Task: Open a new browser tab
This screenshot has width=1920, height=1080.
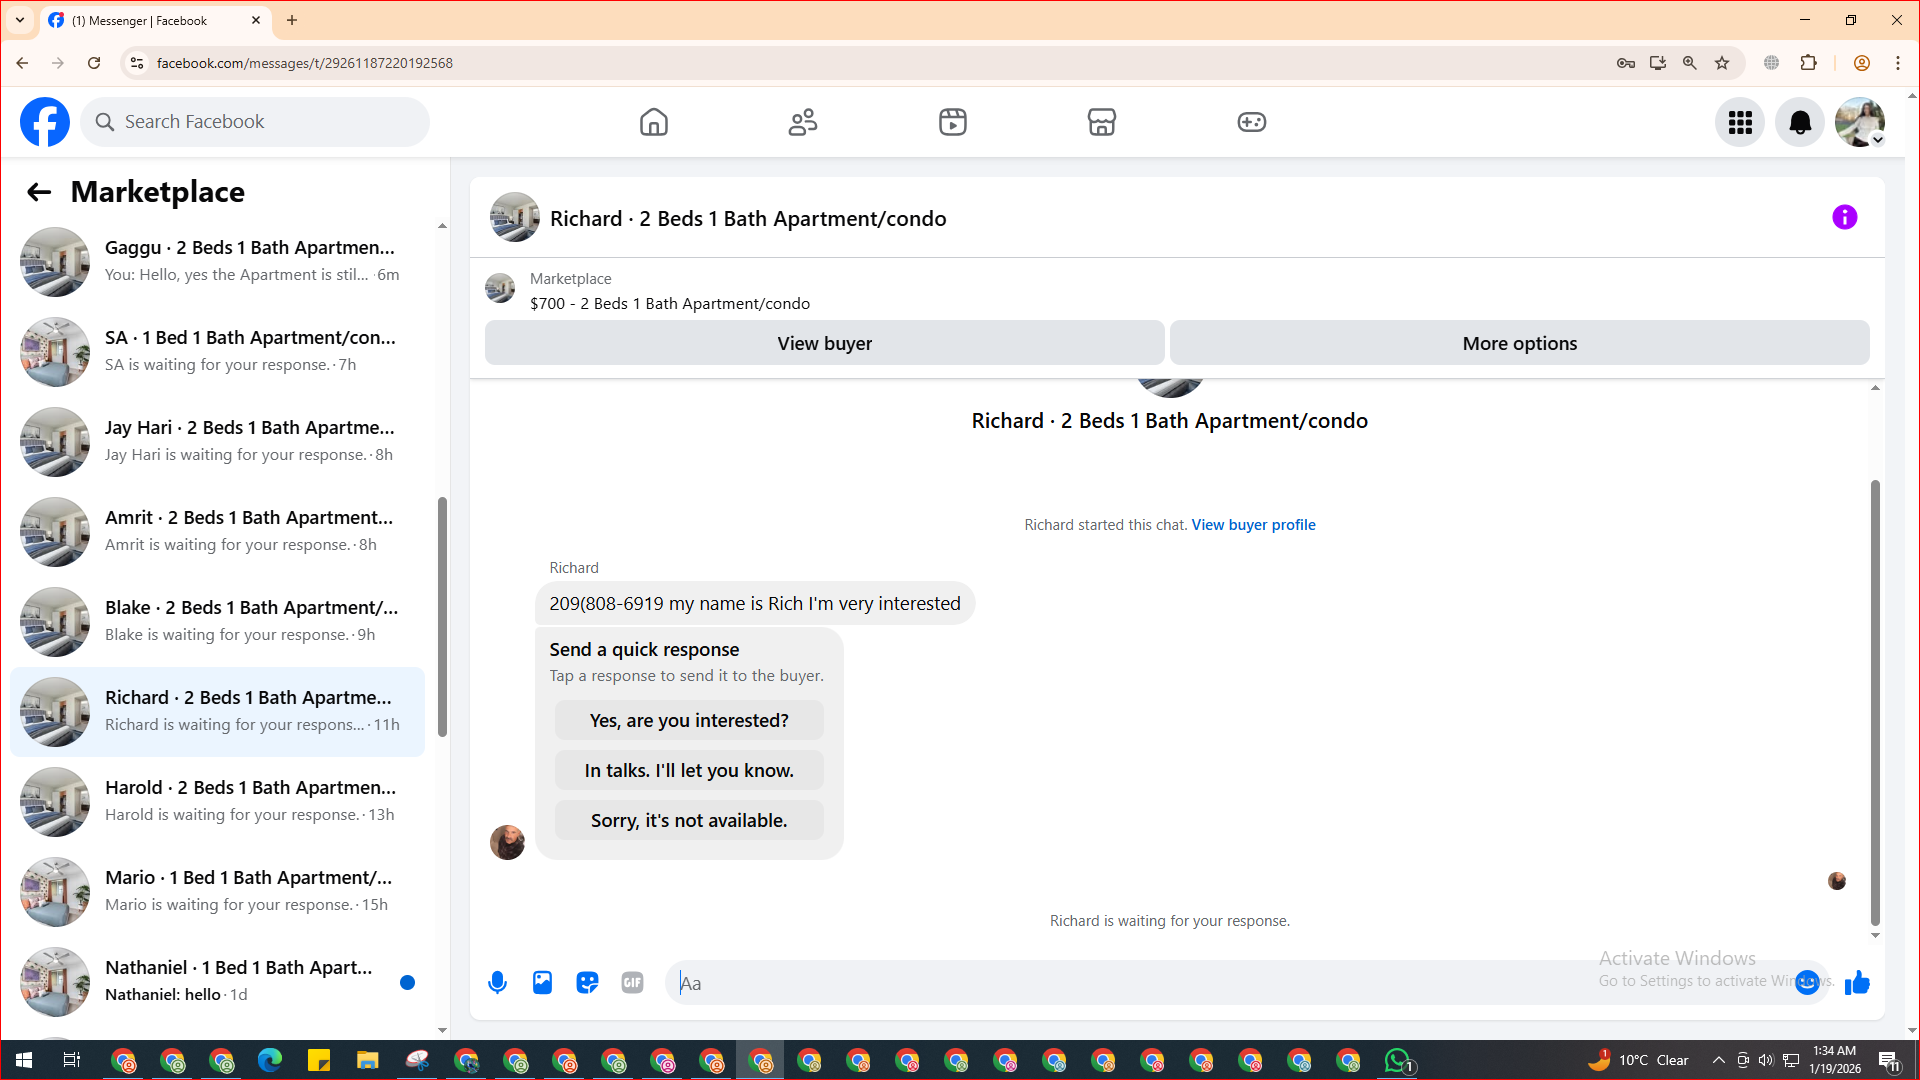Action: click(292, 20)
